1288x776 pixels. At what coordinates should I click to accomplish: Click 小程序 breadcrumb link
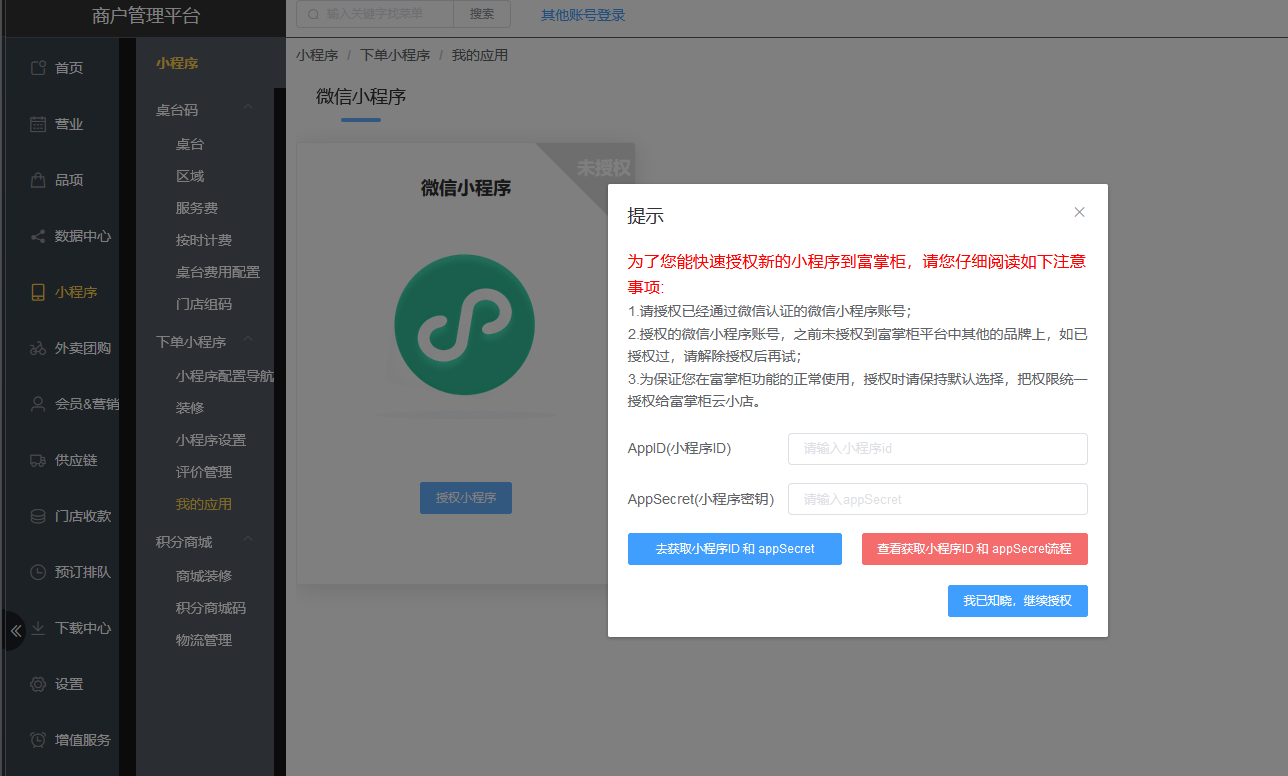(317, 55)
